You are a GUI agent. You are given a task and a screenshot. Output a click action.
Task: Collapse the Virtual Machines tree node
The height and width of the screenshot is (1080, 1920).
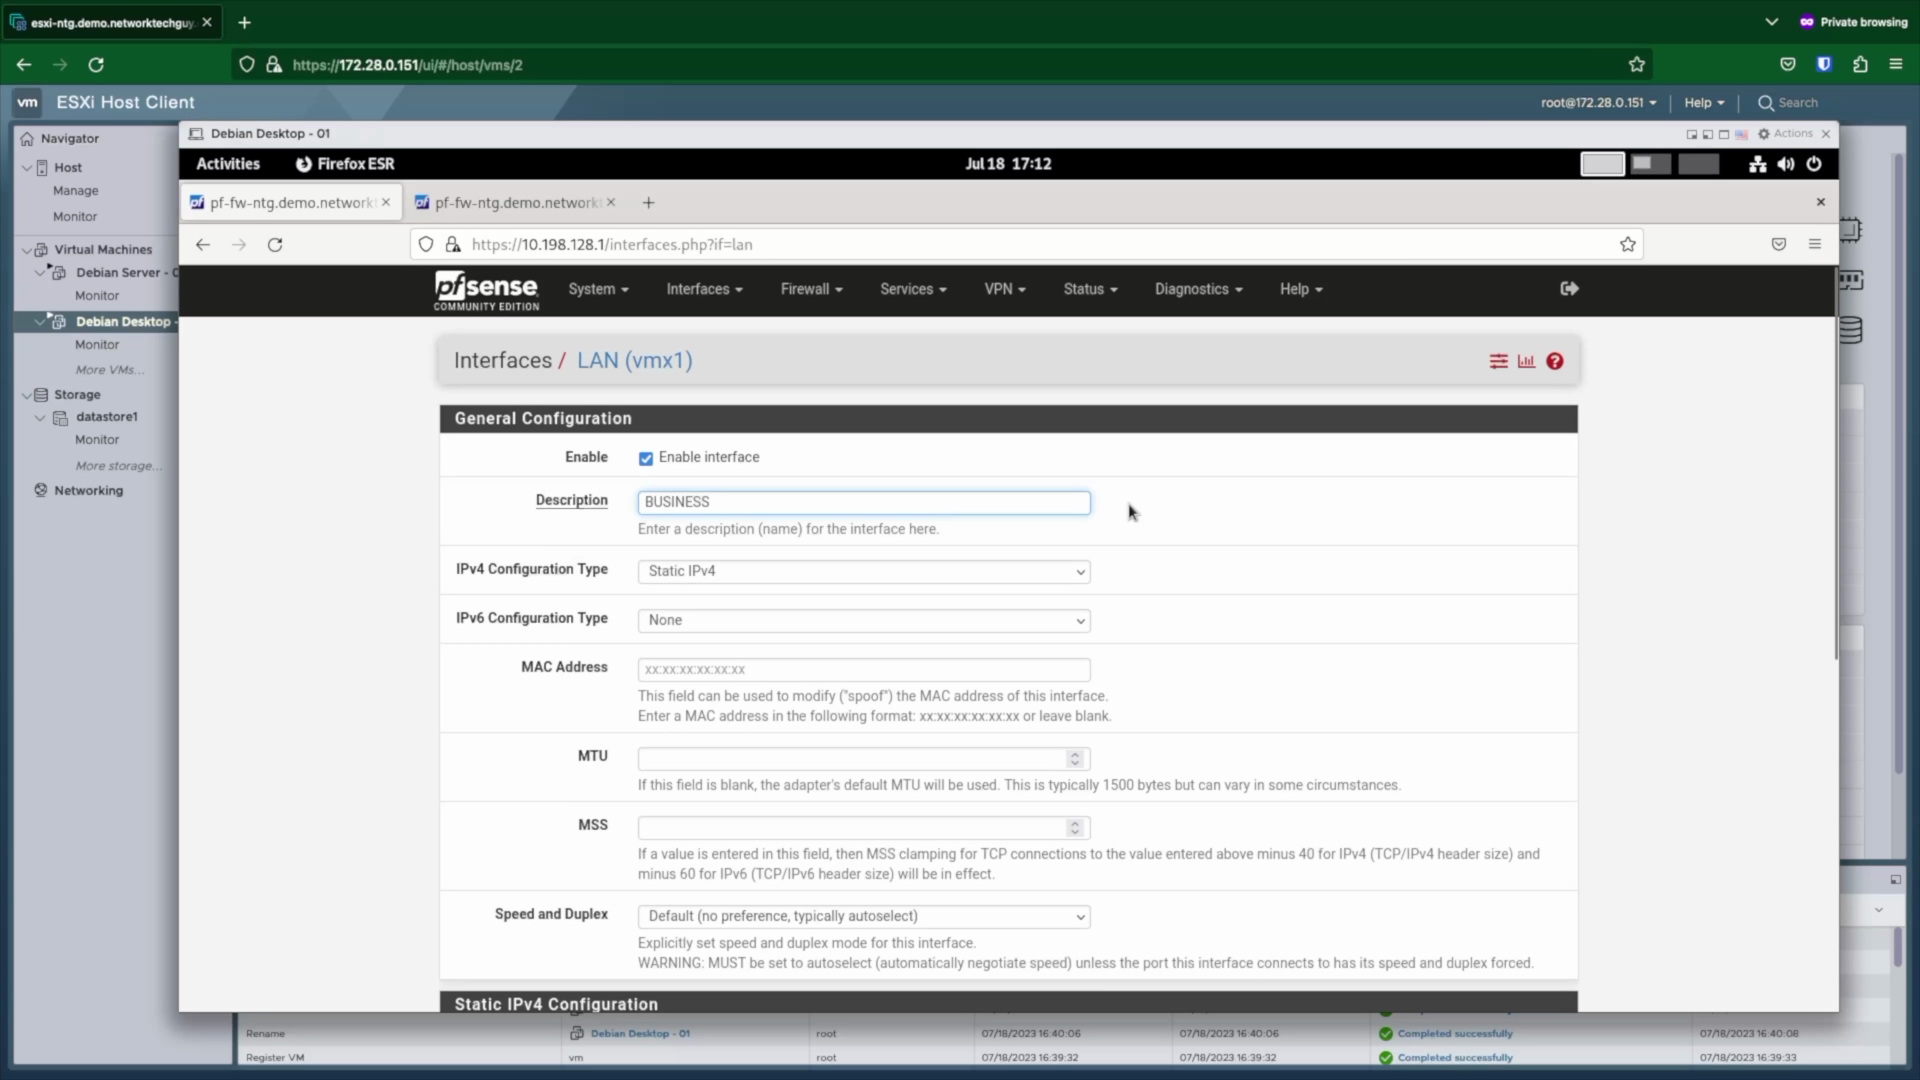[x=27, y=250]
